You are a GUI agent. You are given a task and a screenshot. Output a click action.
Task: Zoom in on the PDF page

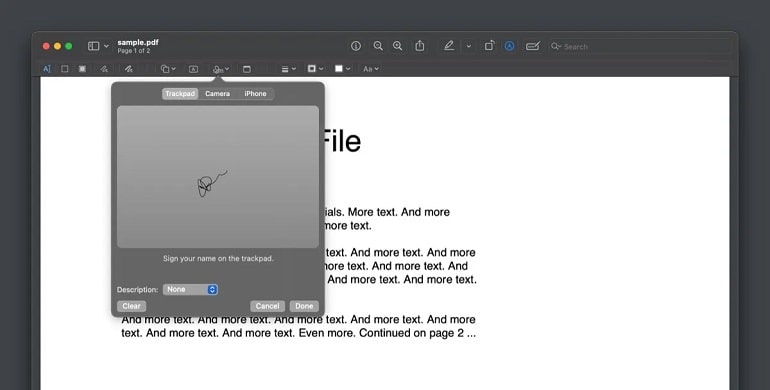coord(398,46)
